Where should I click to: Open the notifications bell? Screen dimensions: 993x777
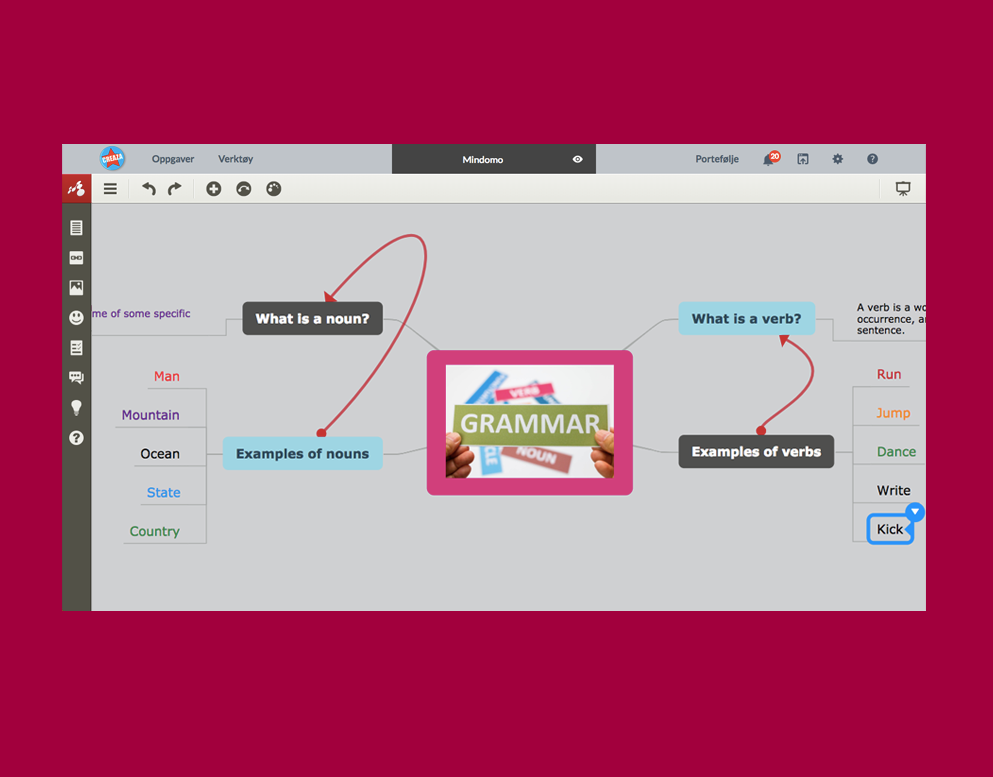pos(768,160)
